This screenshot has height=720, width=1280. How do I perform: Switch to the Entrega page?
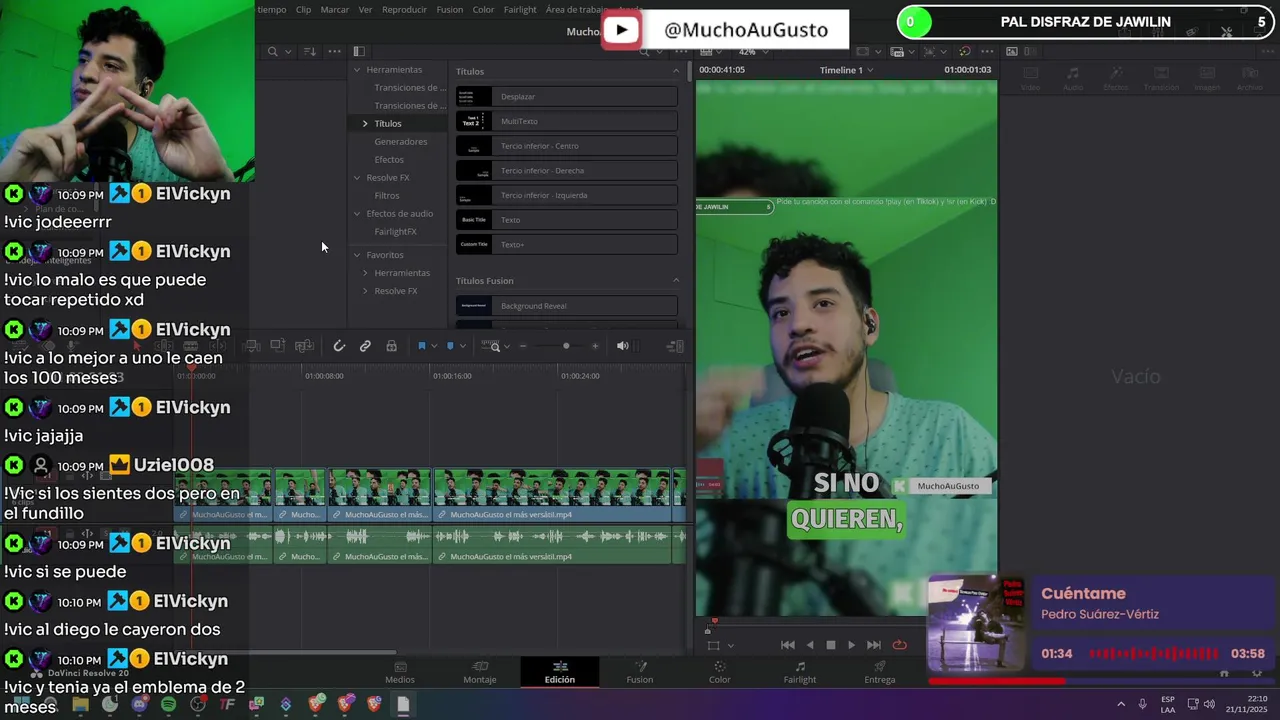coord(880,672)
